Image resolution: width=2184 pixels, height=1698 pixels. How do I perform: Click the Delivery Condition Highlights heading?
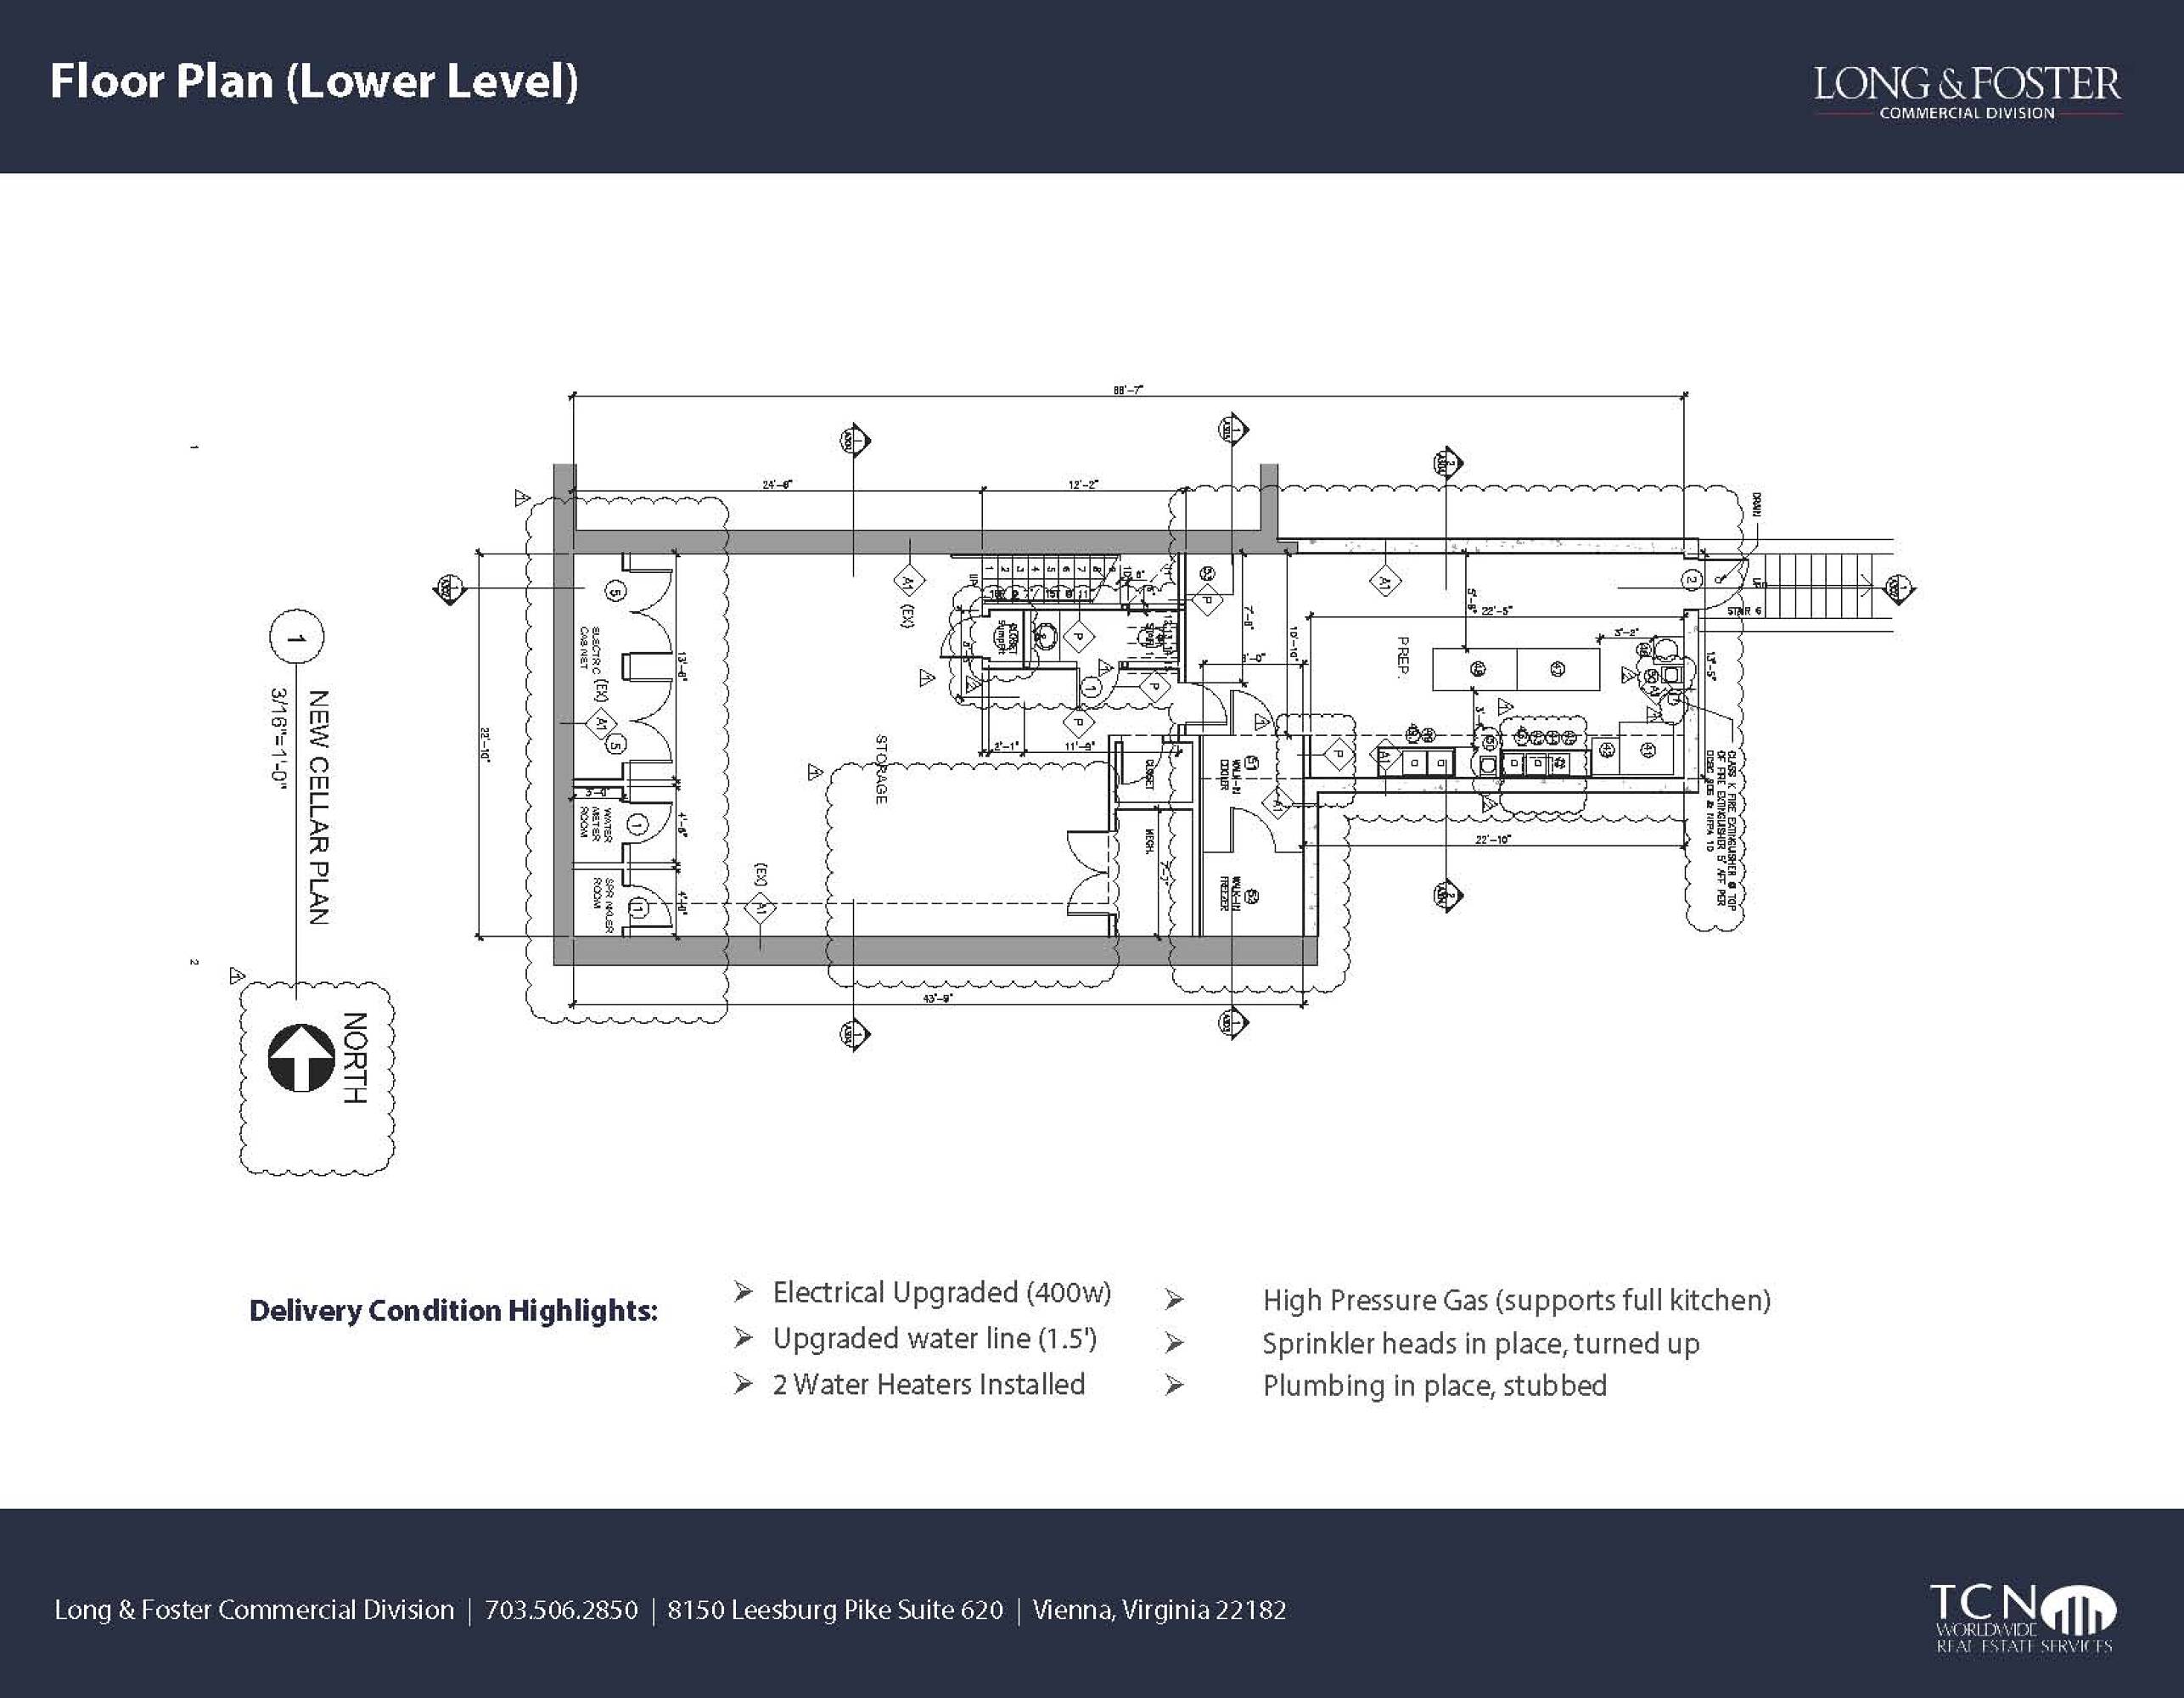pyautogui.click(x=453, y=1311)
